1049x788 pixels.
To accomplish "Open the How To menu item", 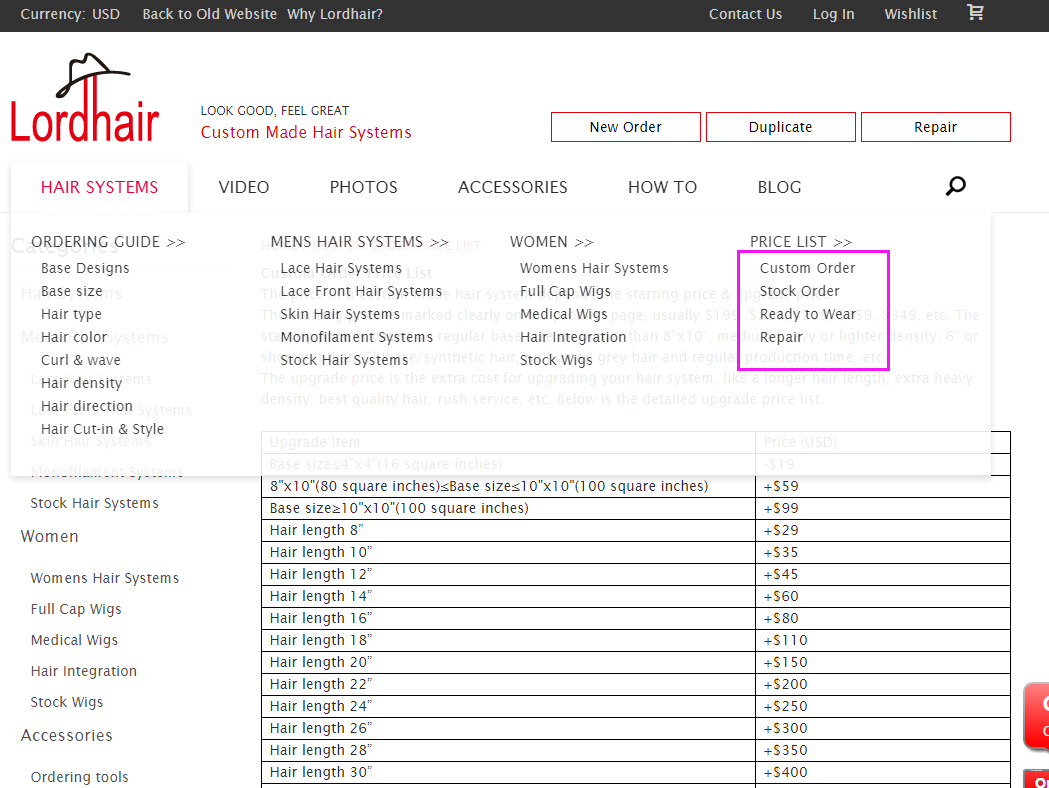I will 662,187.
